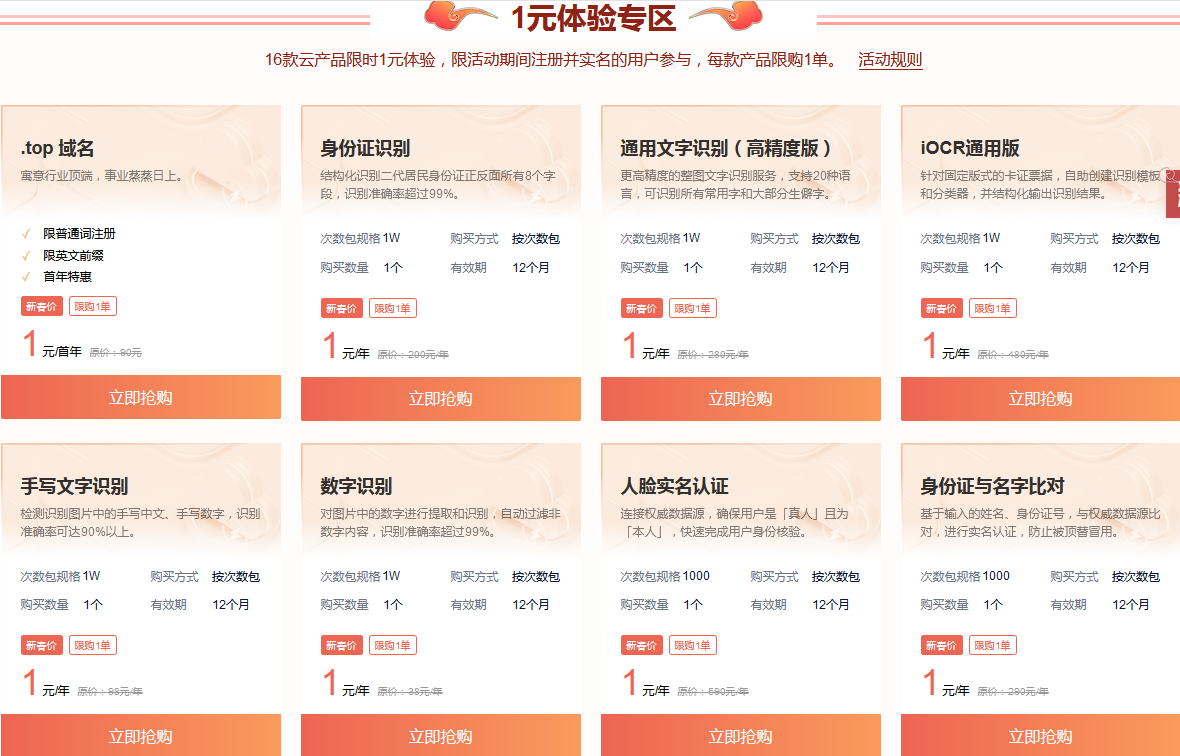1180x756 pixels.
Task: Click 立即抢购 for 身份证与名字比对
Action: tap(1040, 736)
